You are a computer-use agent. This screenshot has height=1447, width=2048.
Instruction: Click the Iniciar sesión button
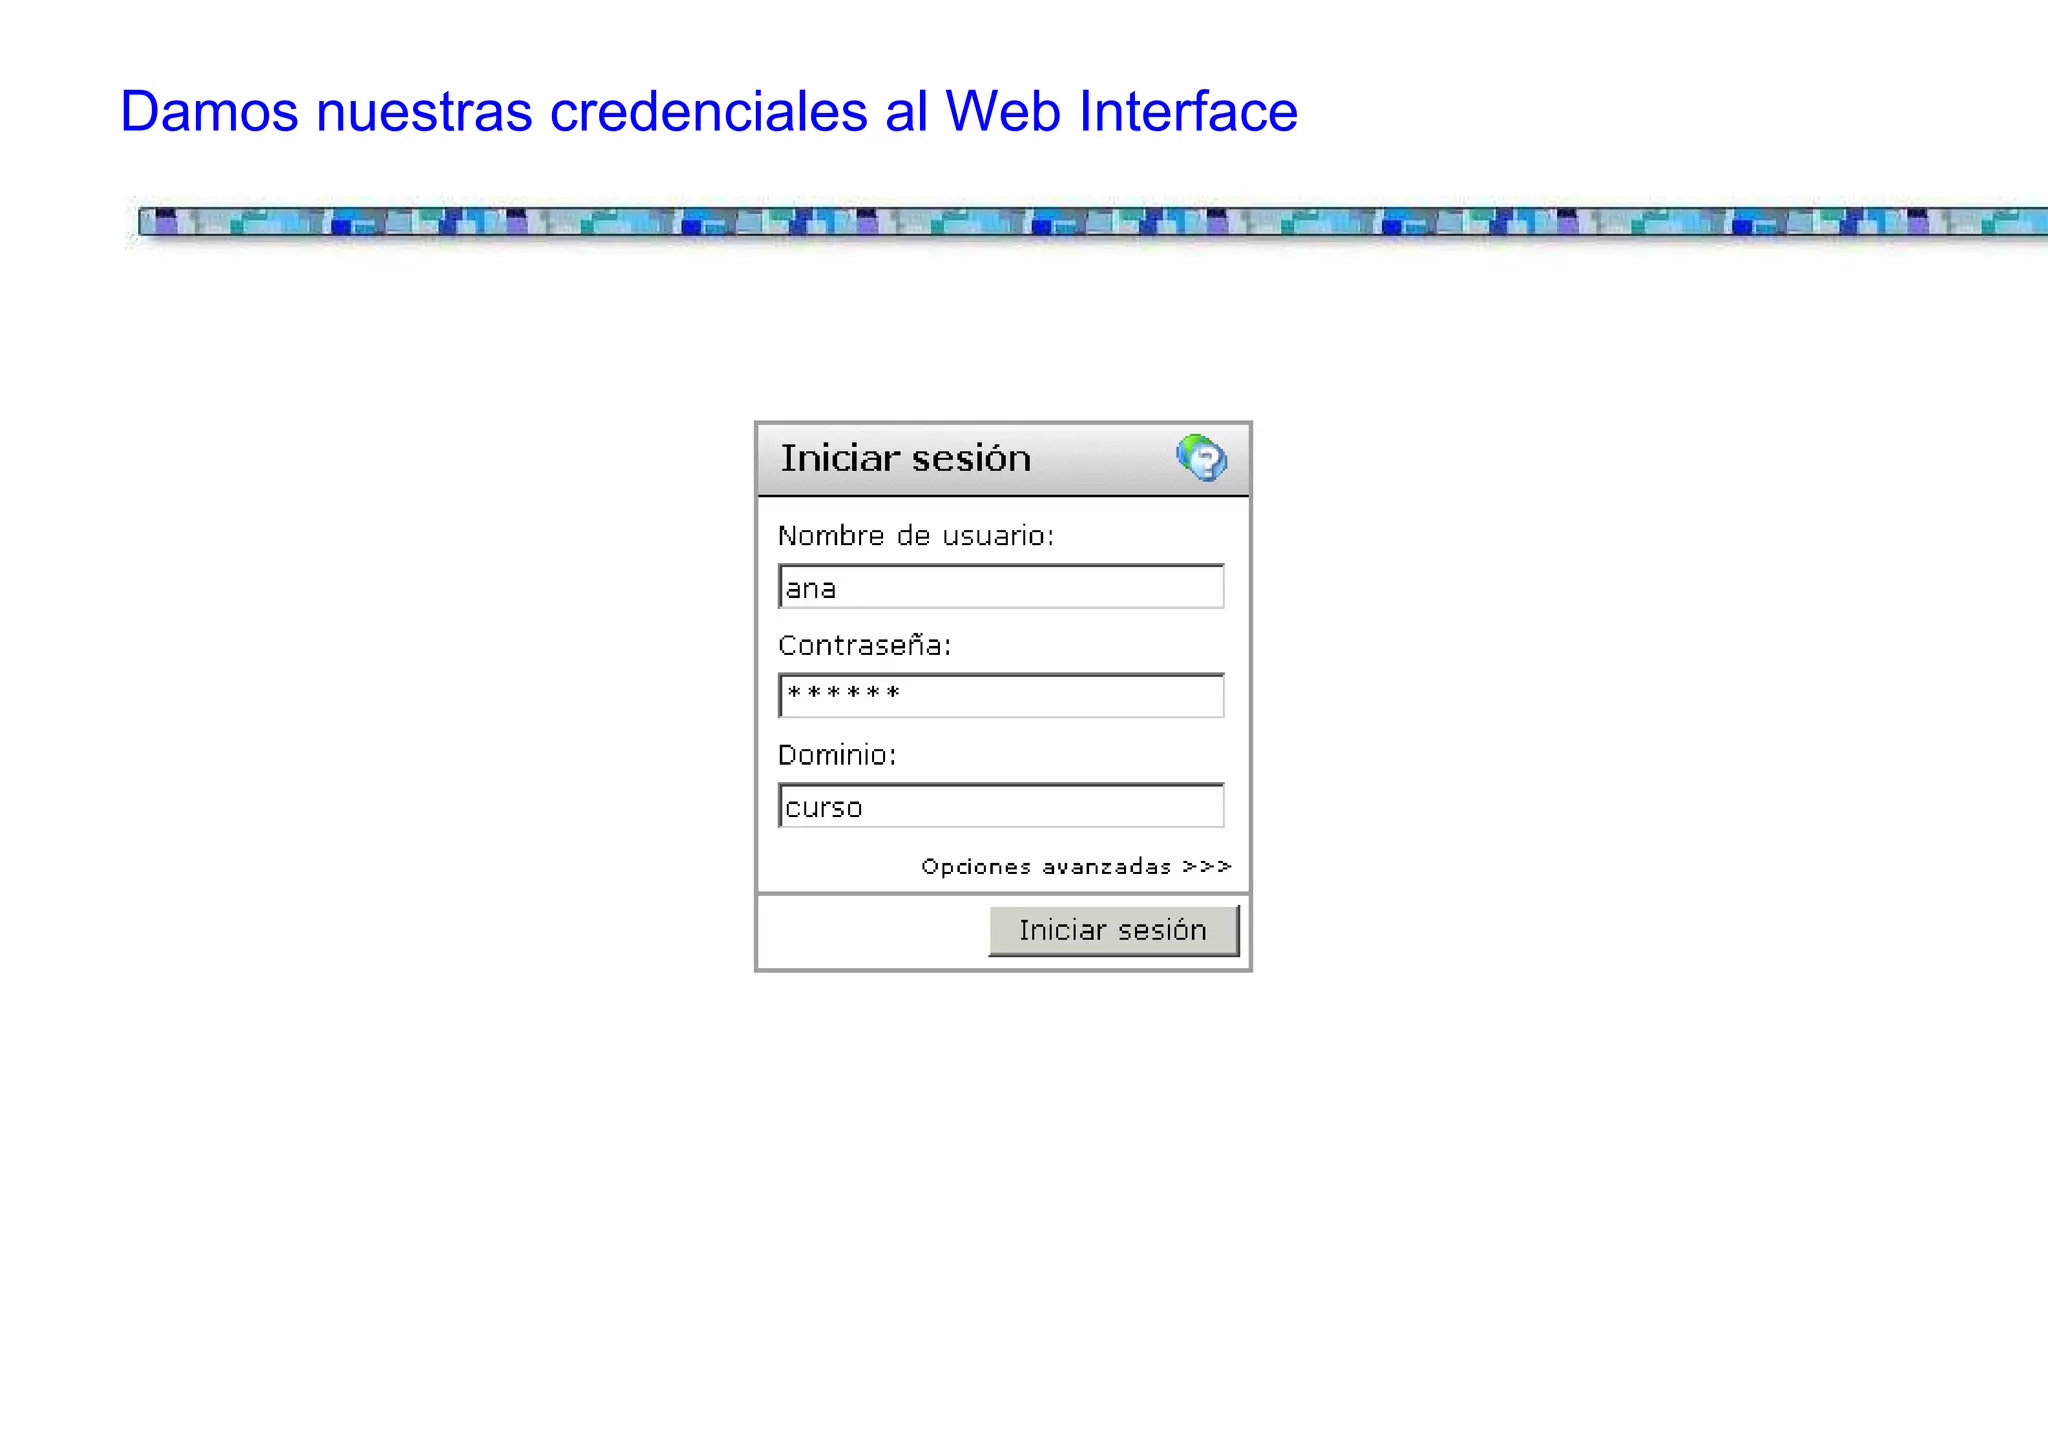tap(1114, 931)
